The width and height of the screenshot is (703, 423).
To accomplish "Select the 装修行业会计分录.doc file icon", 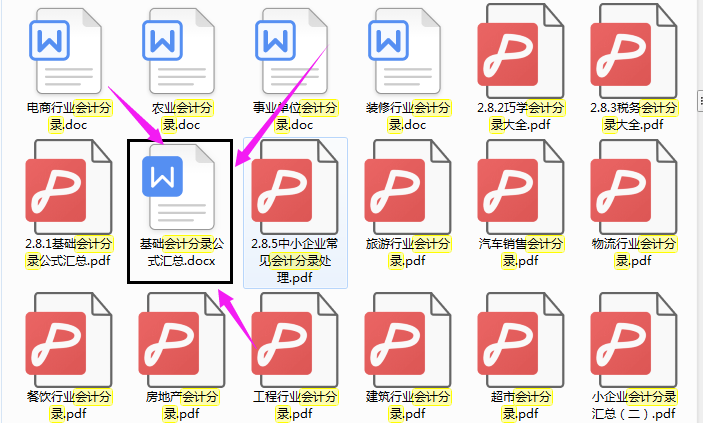I will point(405,51).
